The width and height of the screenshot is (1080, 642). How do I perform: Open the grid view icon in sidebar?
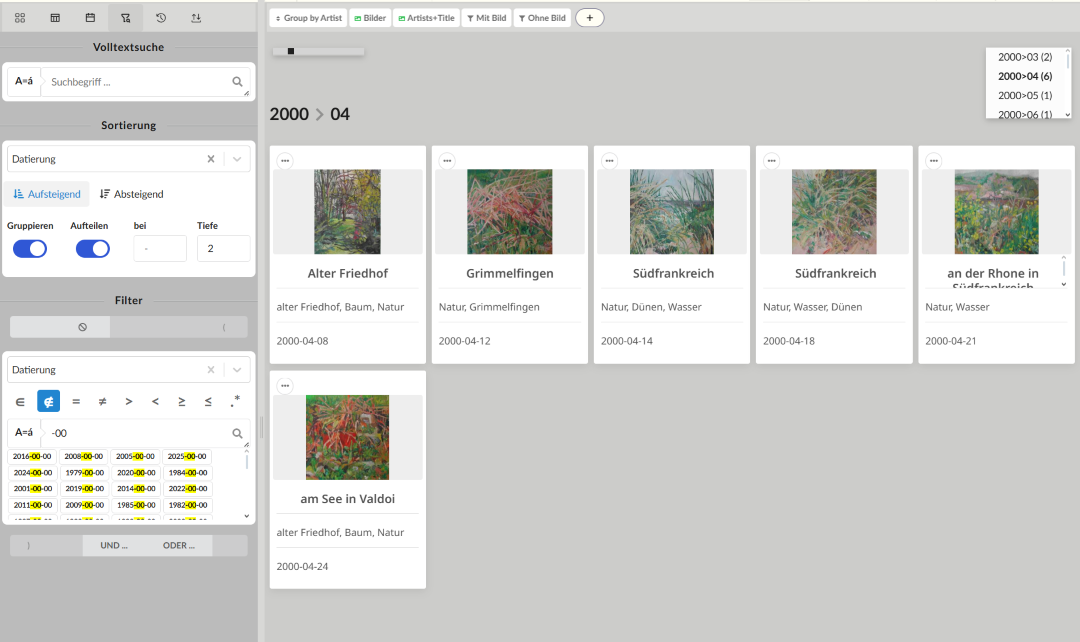[20, 18]
